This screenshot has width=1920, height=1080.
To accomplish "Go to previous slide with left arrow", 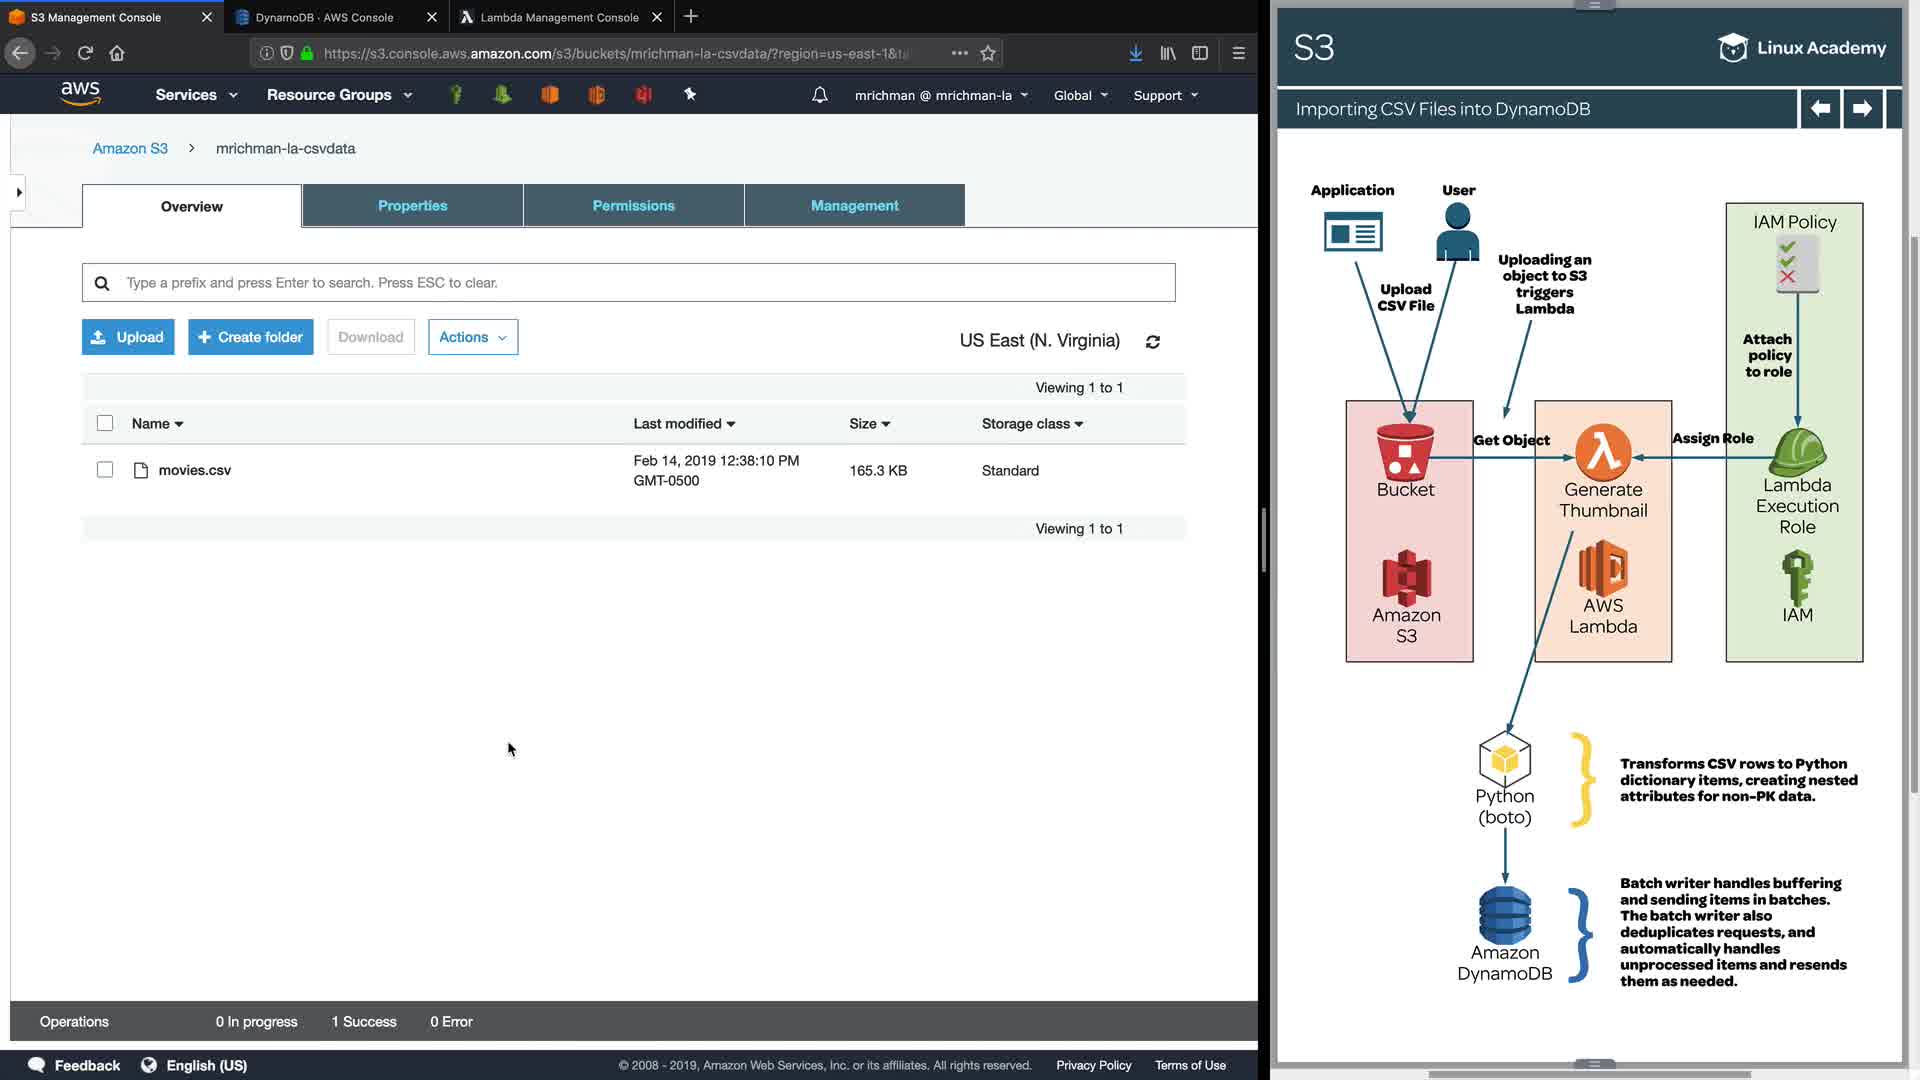I will (1820, 108).
